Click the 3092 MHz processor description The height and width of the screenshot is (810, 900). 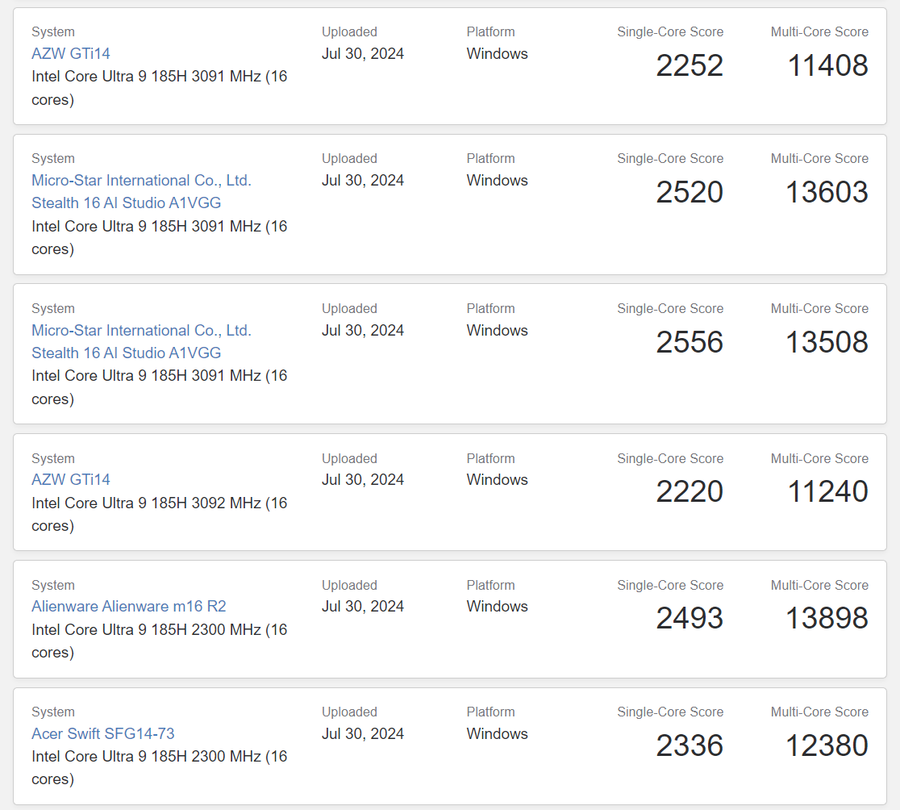pos(159,503)
